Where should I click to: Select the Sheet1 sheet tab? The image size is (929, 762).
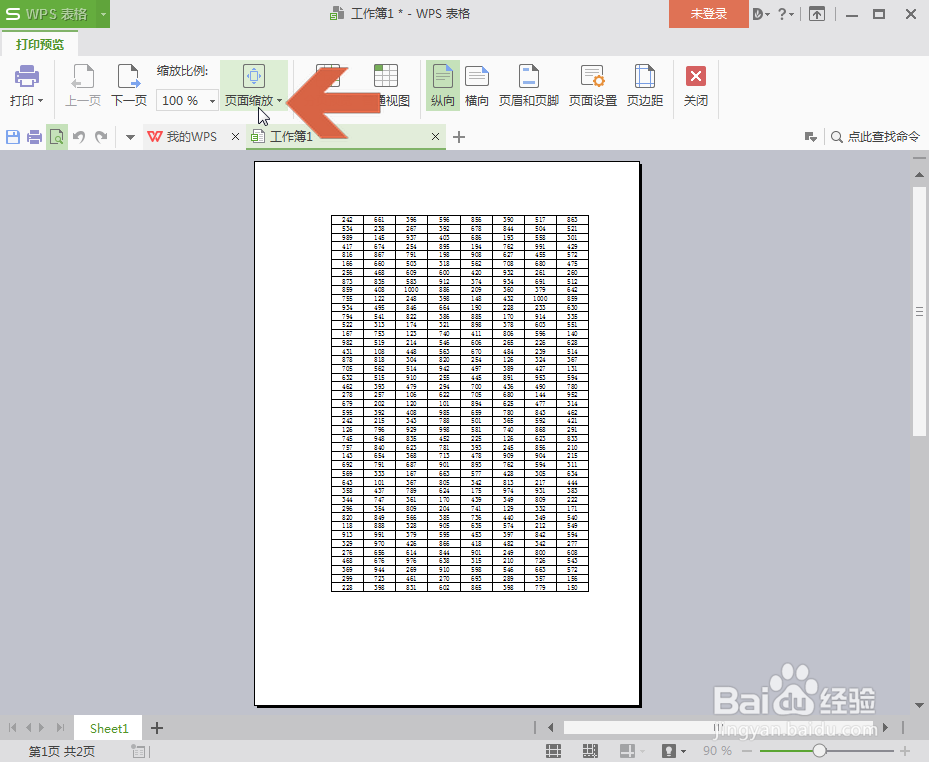coord(108,728)
